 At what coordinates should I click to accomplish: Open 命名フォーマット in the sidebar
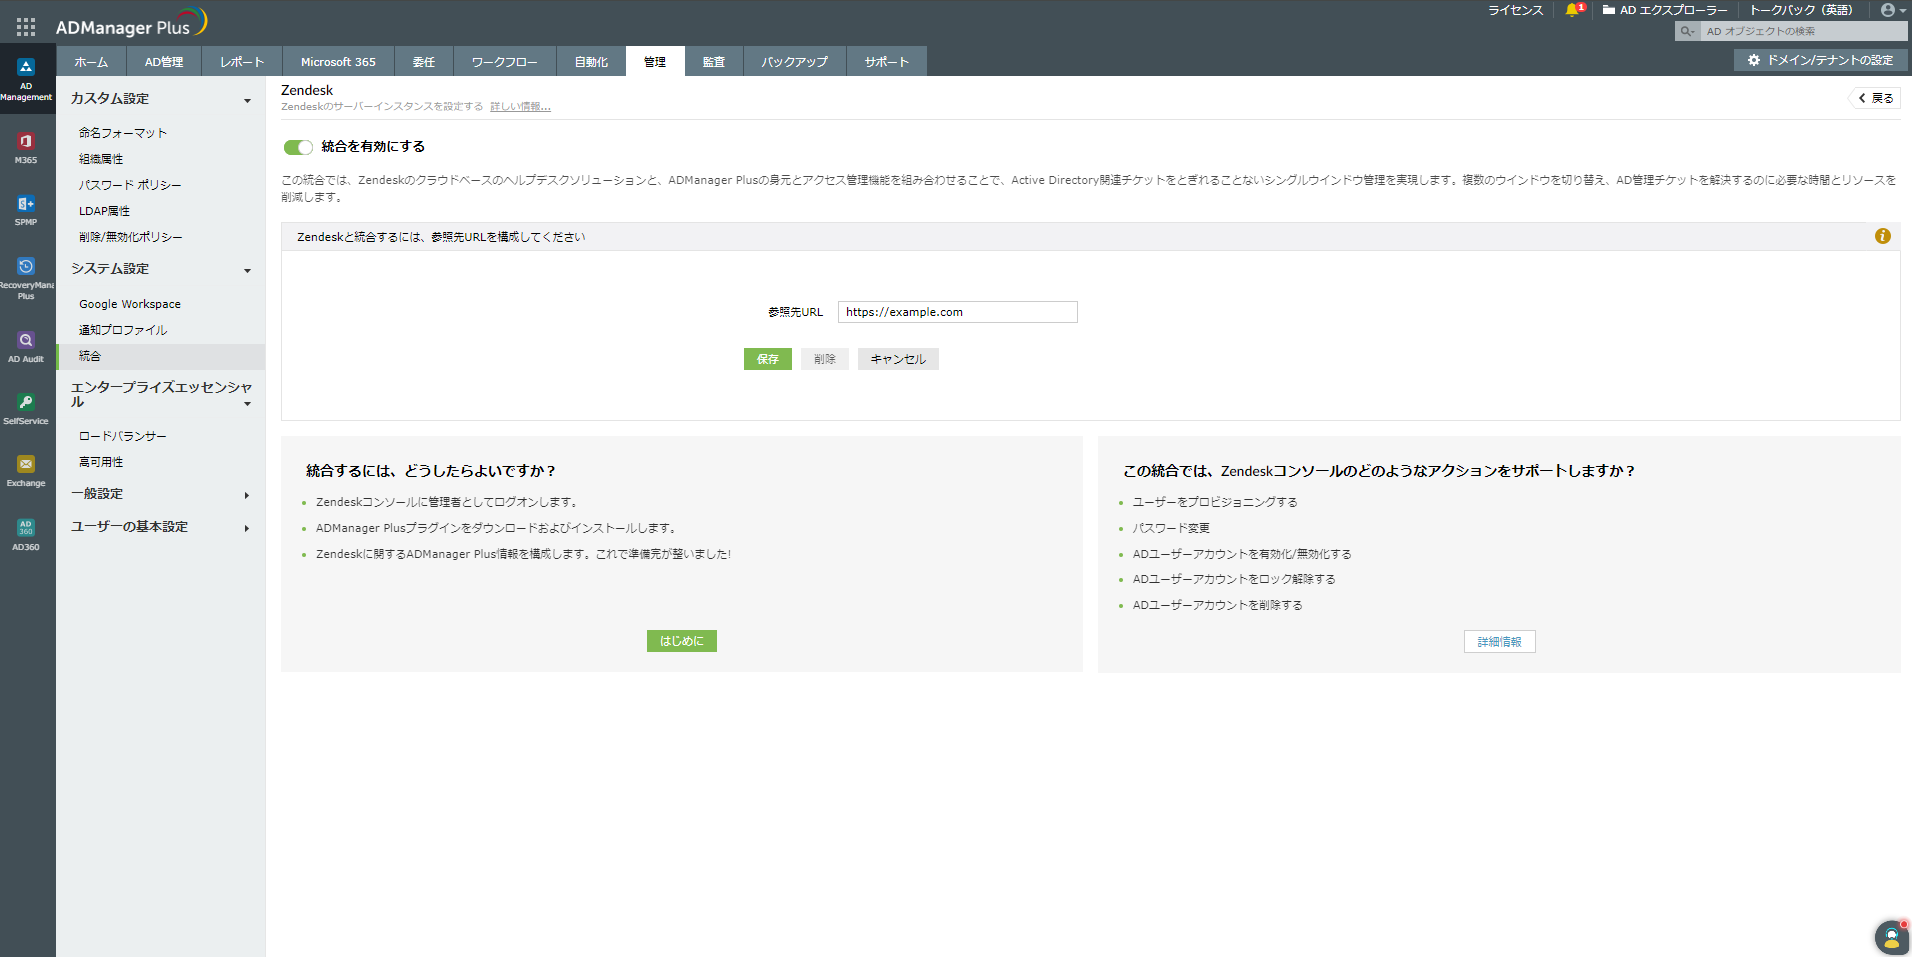coord(123,133)
